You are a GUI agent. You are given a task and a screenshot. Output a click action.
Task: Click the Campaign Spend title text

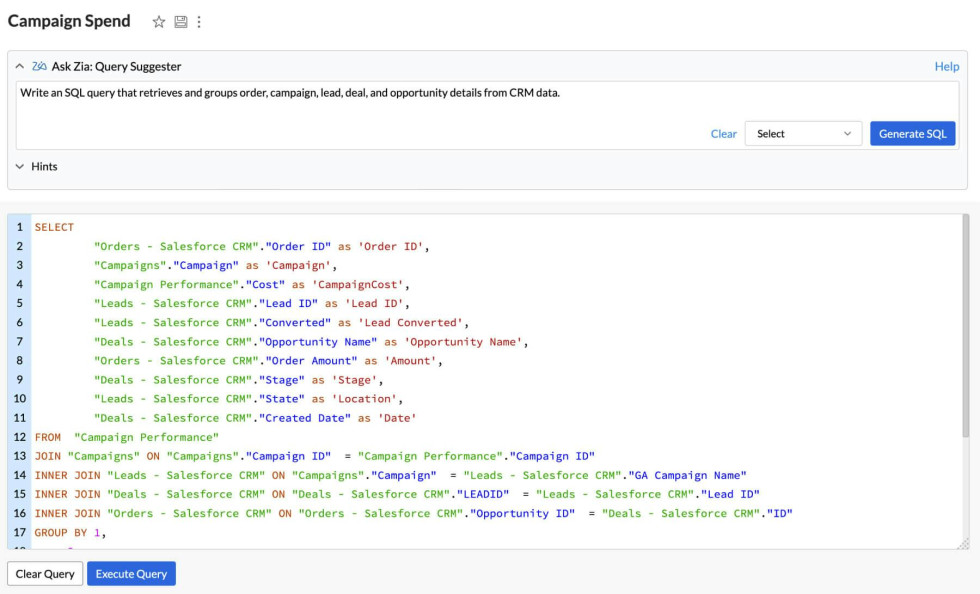pos(69,20)
